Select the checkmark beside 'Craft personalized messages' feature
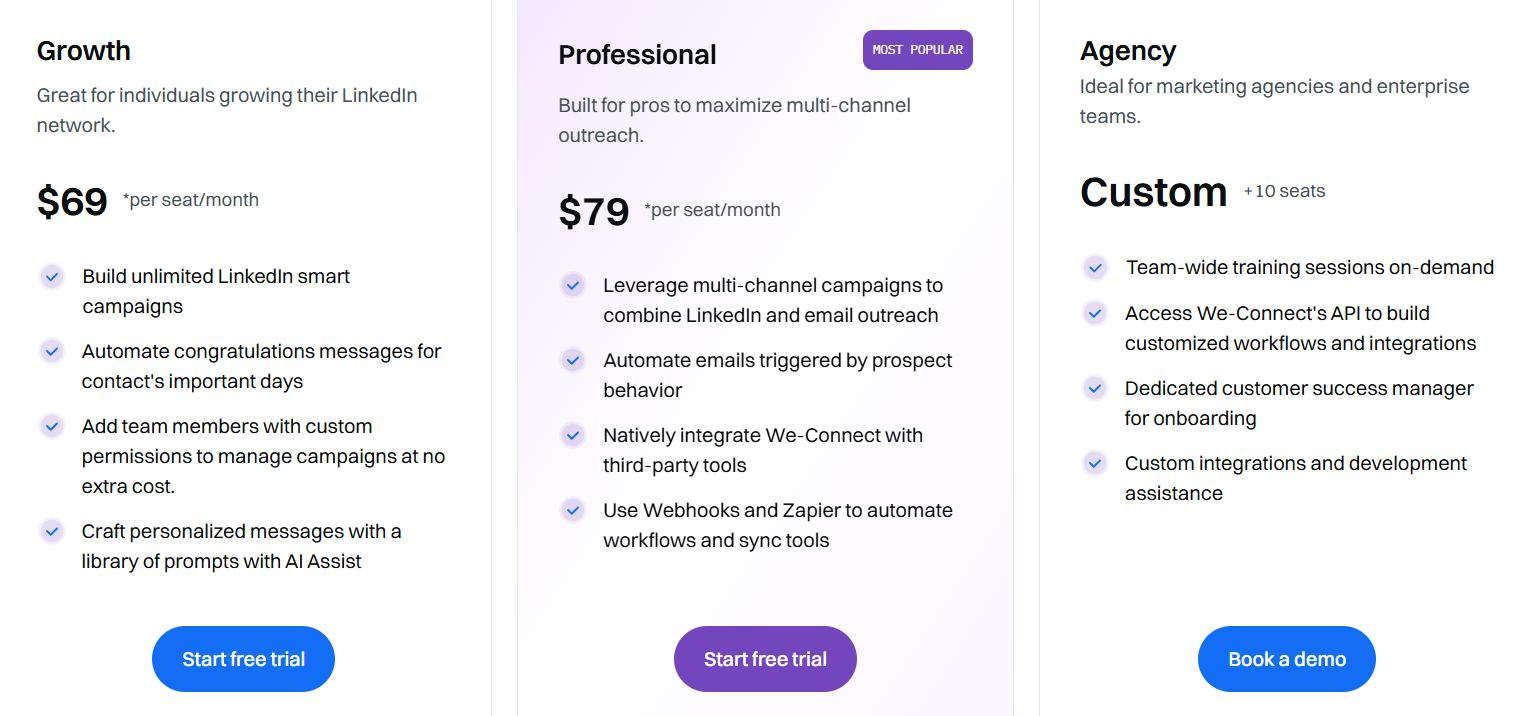The width and height of the screenshot is (1523, 716). [52, 531]
